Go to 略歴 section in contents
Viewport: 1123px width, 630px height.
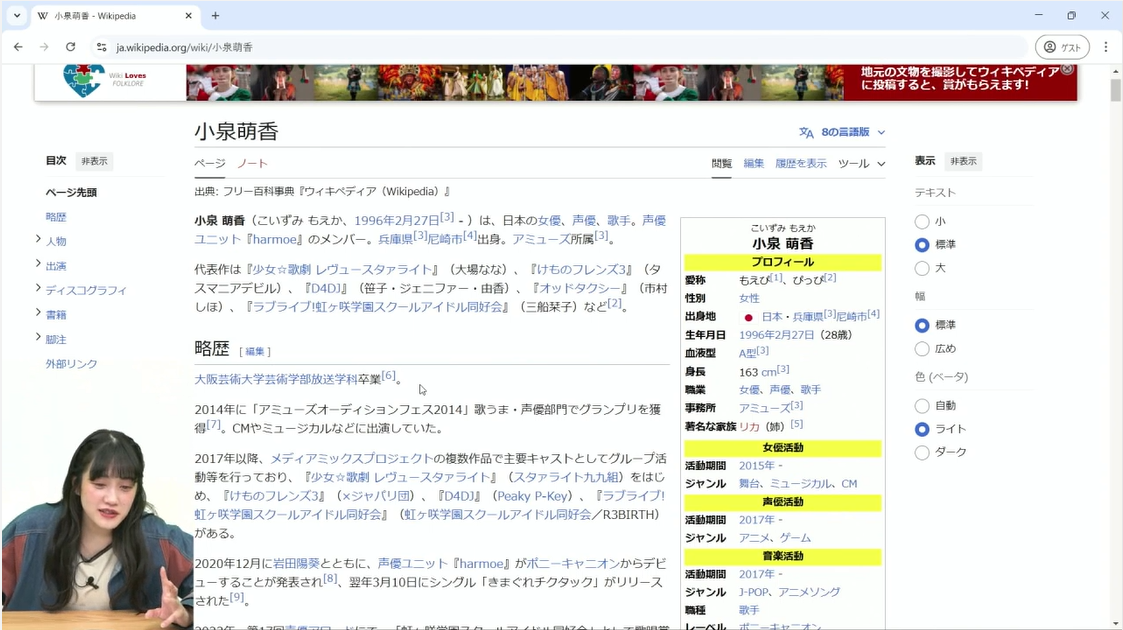click(x=56, y=217)
